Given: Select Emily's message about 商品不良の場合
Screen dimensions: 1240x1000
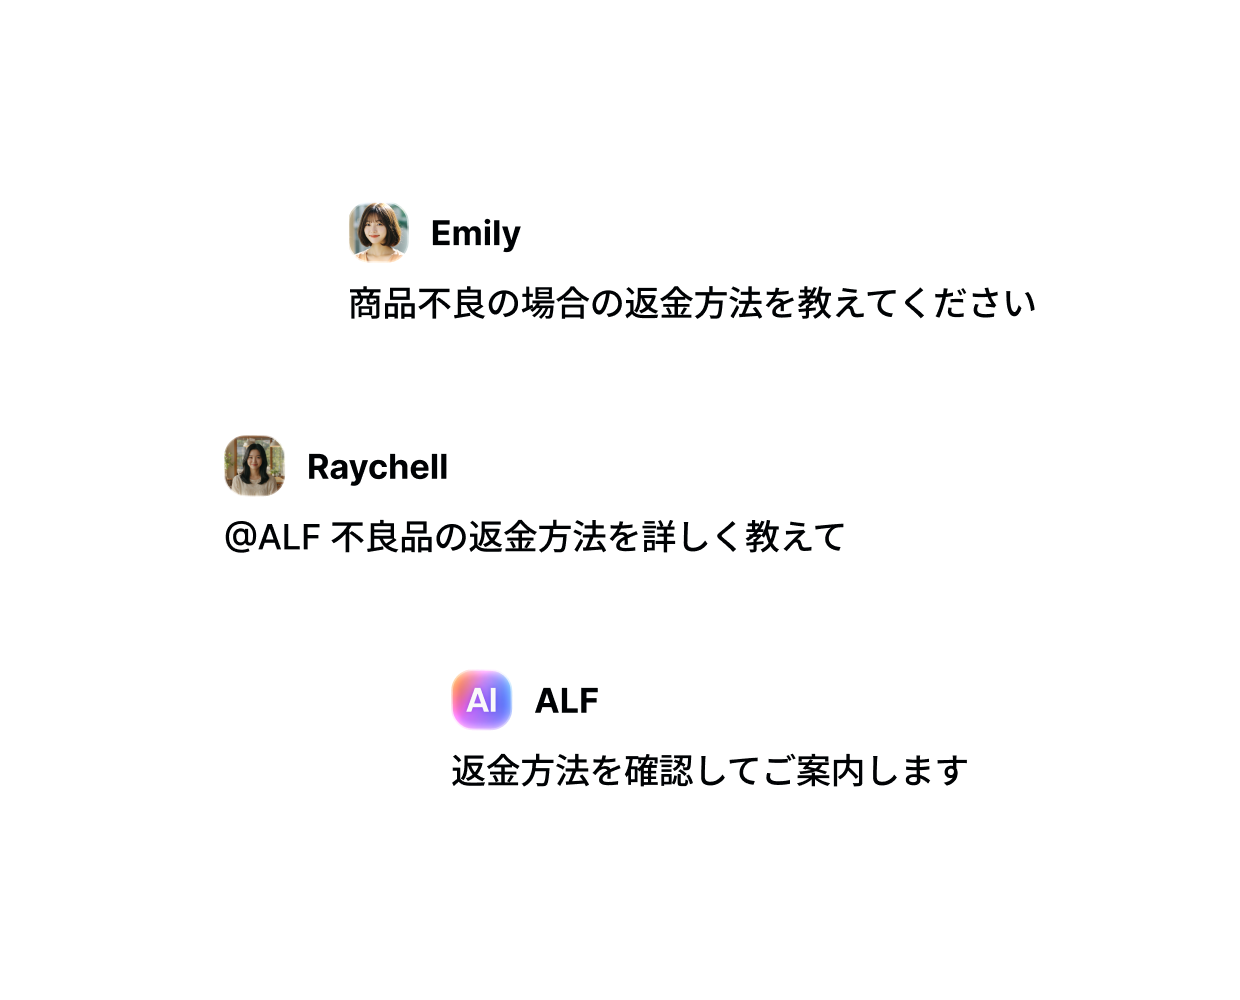Looking at the screenshot, I should [x=692, y=303].
